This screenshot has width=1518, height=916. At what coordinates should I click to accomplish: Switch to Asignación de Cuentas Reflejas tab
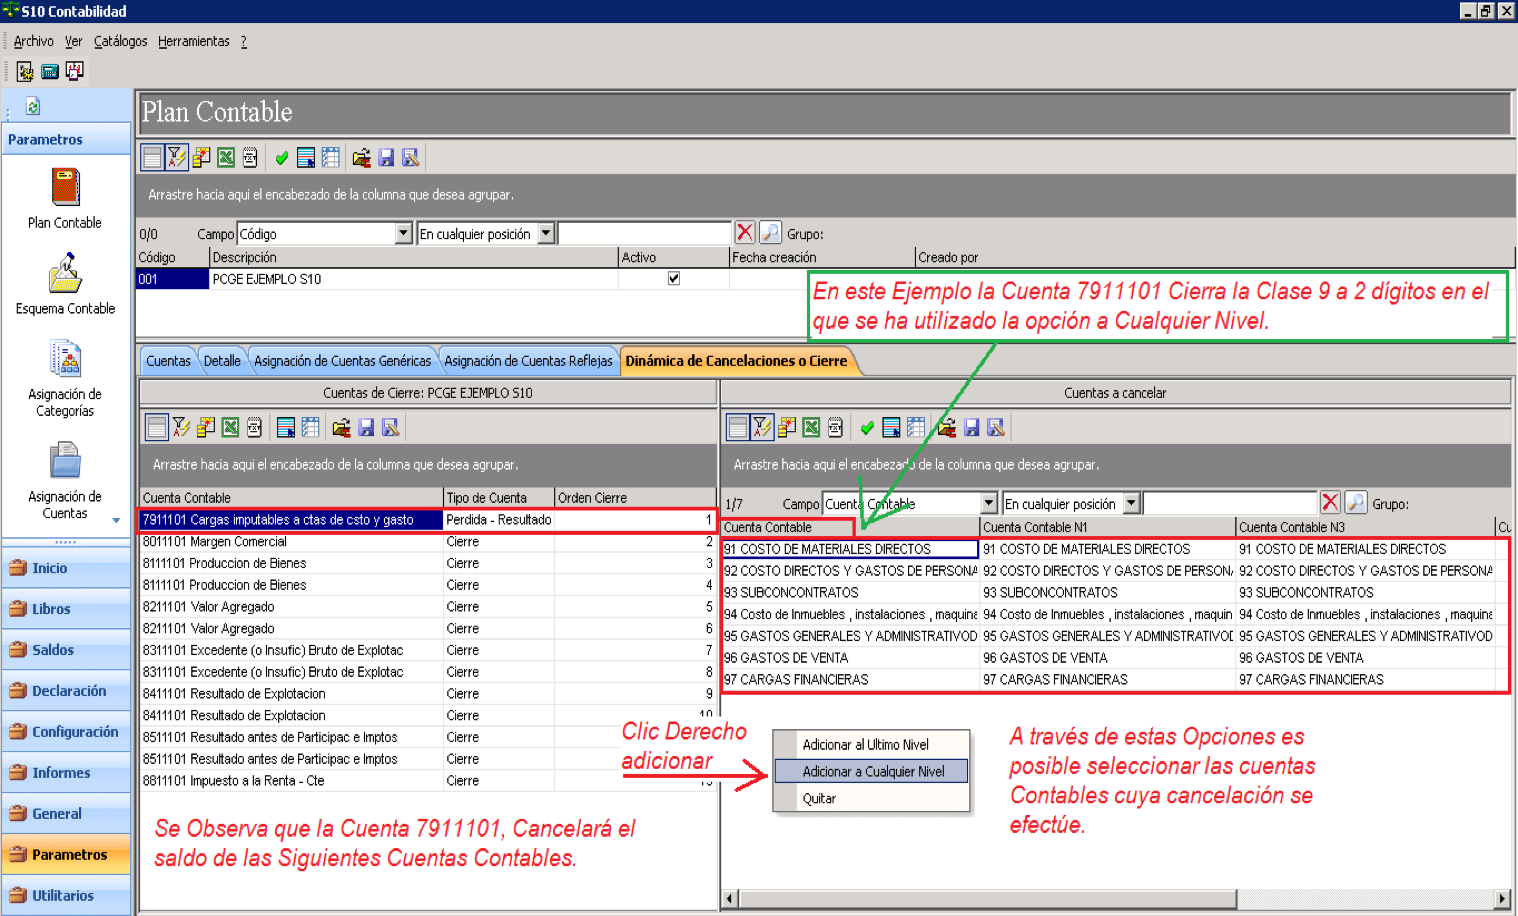coord(528,361)
